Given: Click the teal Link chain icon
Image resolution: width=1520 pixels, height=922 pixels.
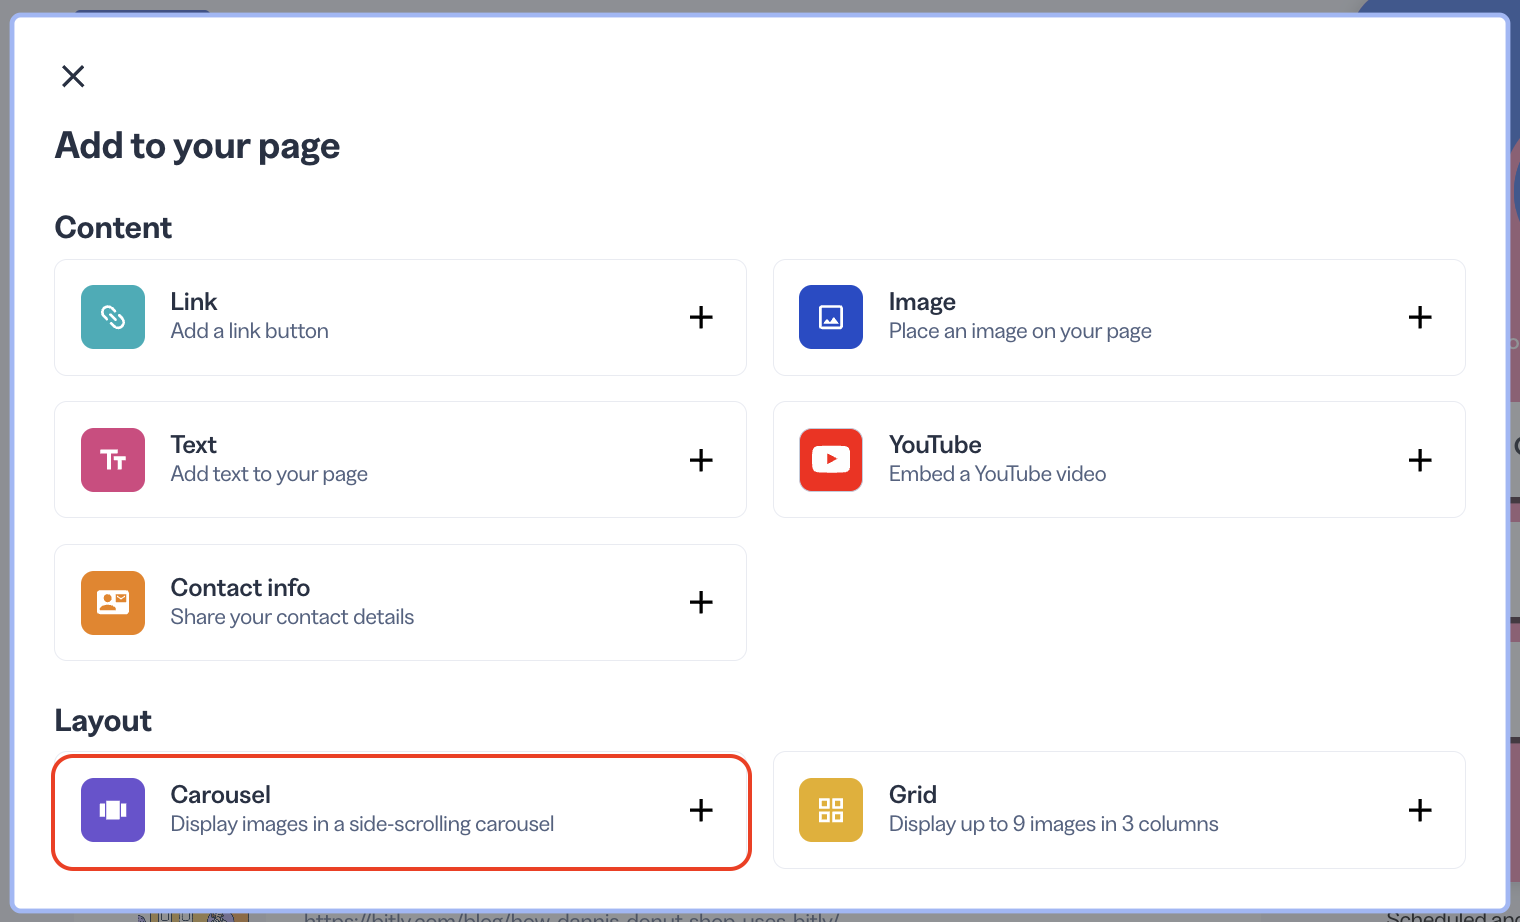Looking at the screenshot, I should click(x=113, y=317).
